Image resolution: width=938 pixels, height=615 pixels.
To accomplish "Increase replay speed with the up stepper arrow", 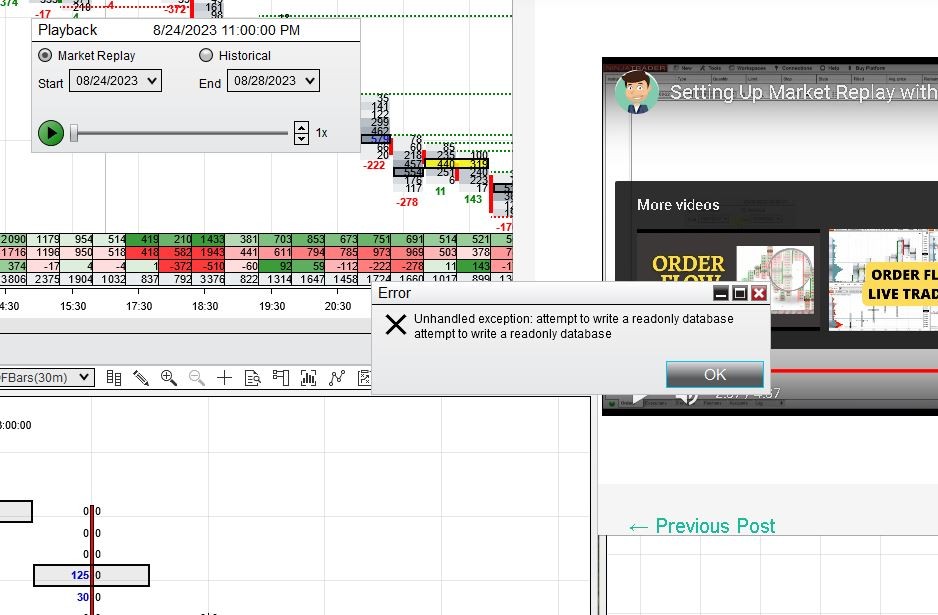I will click(301, 126).
